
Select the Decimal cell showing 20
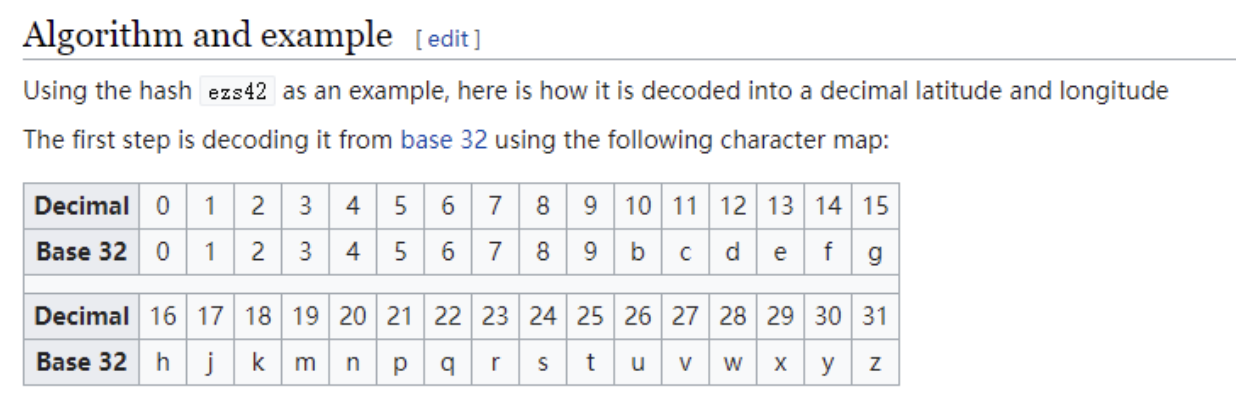(x=353, y=318)
